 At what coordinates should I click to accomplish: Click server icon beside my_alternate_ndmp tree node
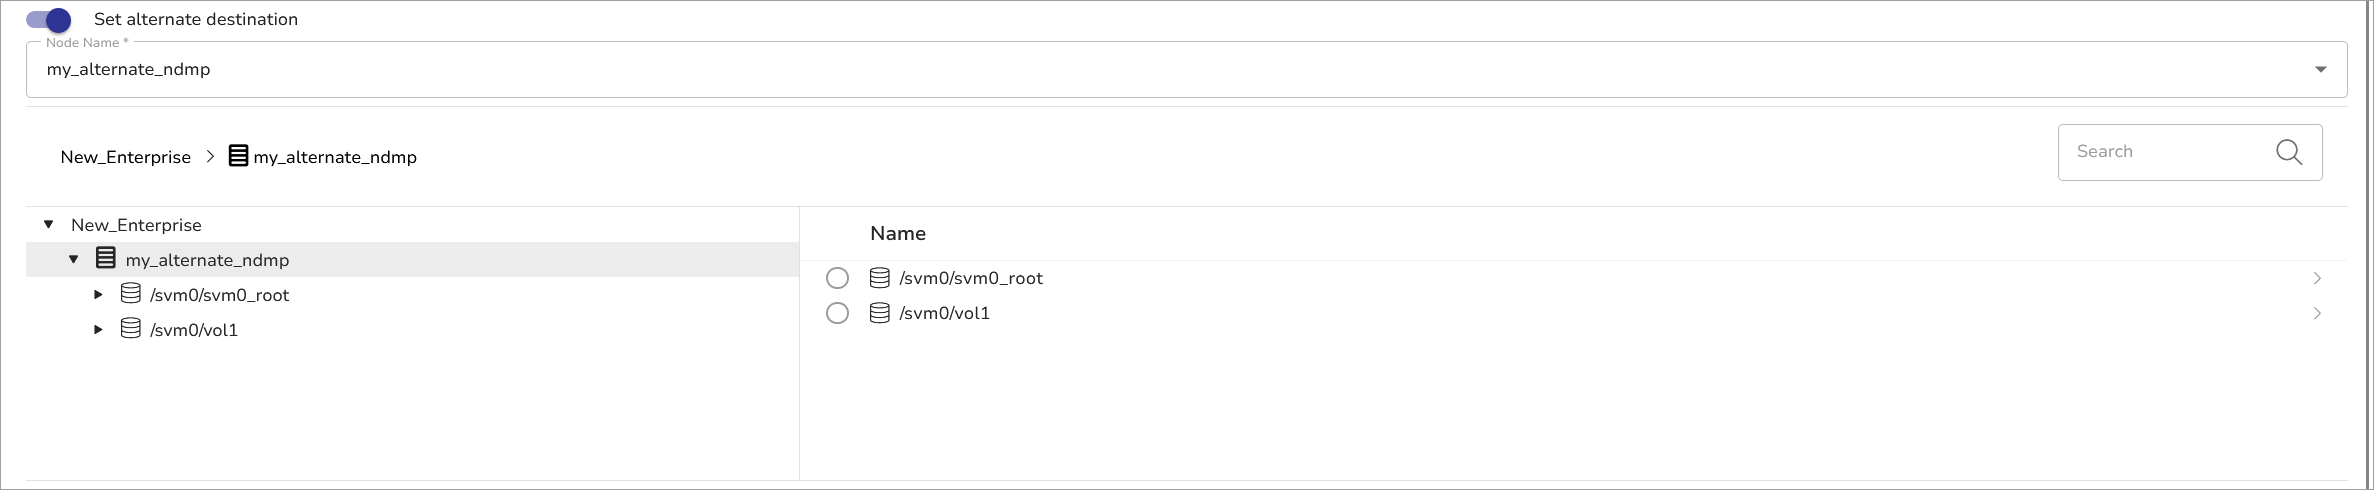click(105, 259)
